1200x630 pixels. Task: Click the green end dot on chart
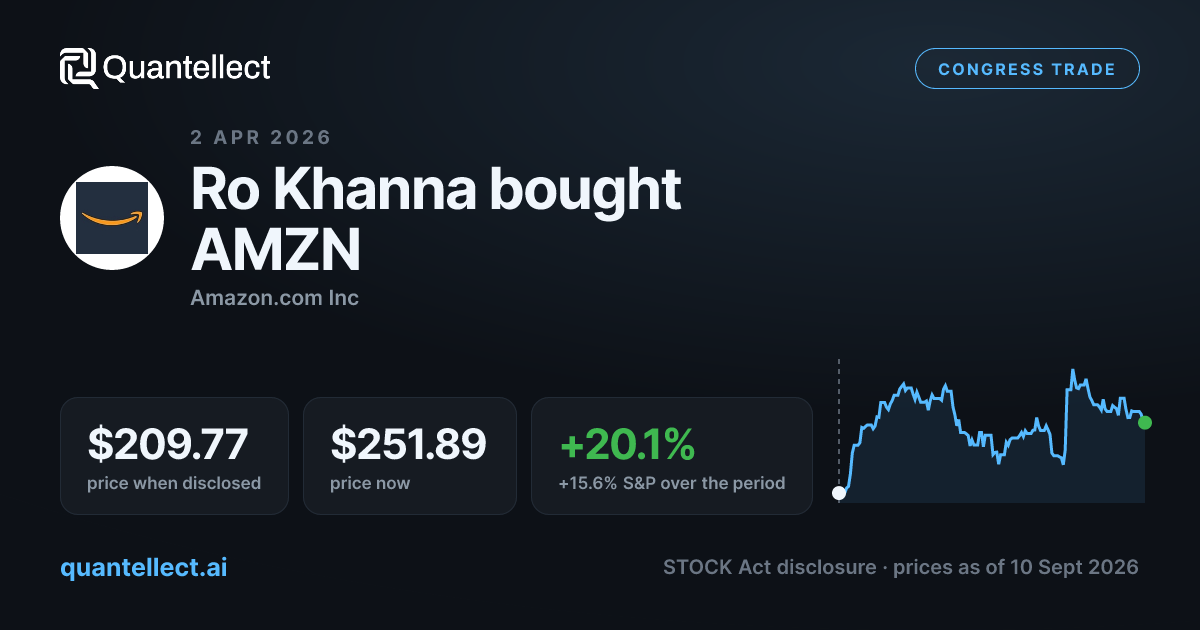pyautogui.click(x=1145, y=423)
